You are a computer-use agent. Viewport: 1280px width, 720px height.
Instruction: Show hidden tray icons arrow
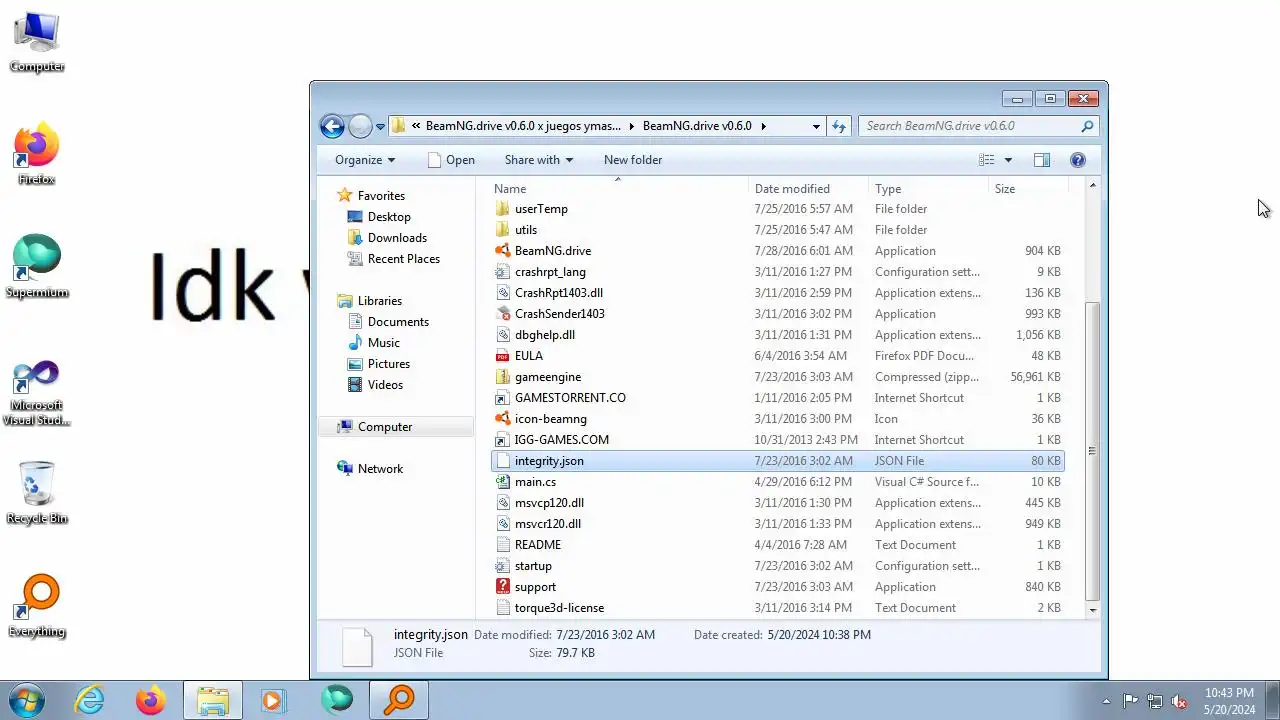click(1105, 701)
